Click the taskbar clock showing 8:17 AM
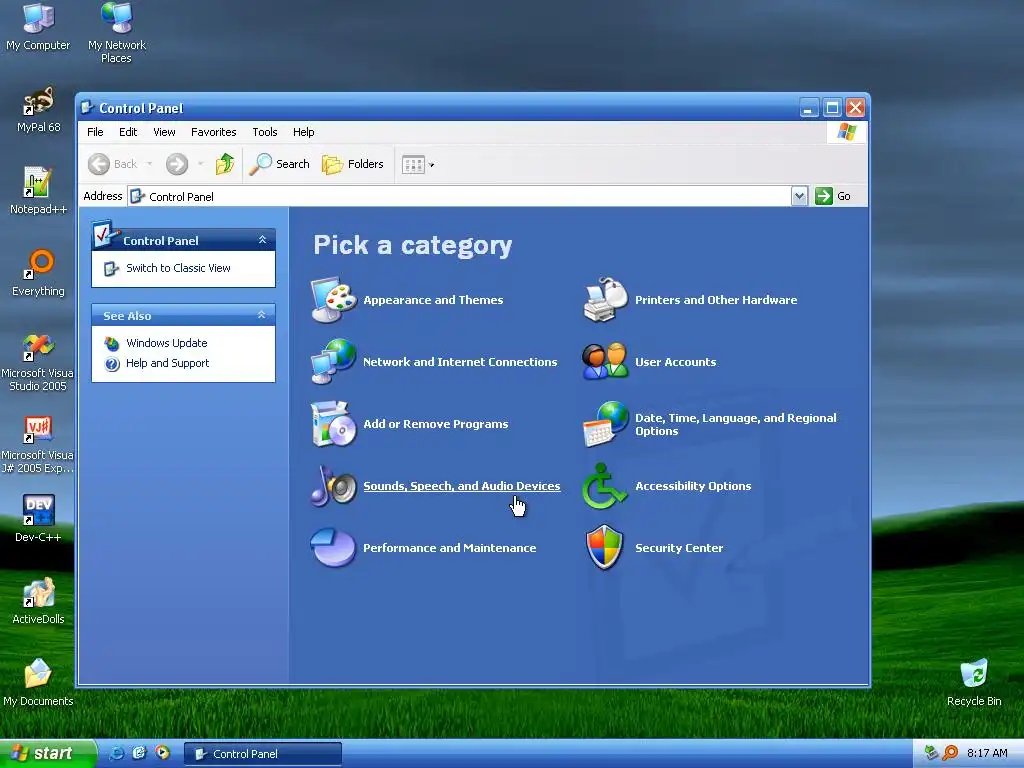Viewport: 1024px width, 768px height. click(987, 753)
